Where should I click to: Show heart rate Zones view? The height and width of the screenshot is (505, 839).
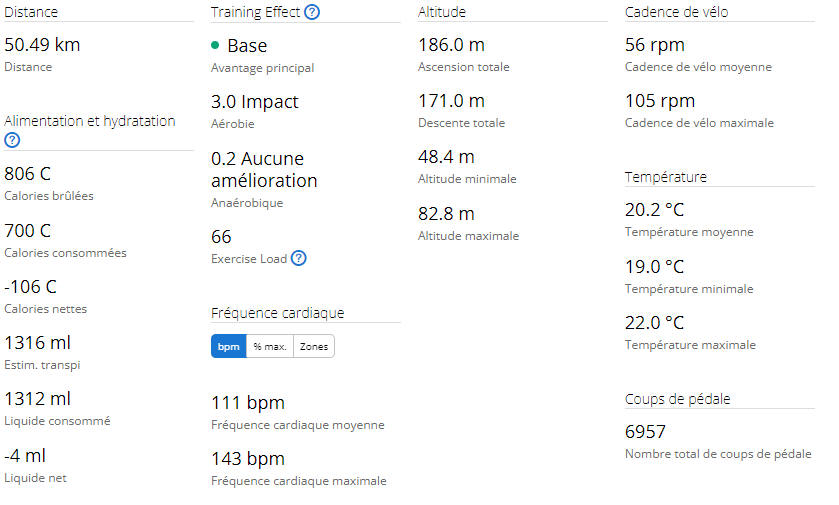[314, 346]
